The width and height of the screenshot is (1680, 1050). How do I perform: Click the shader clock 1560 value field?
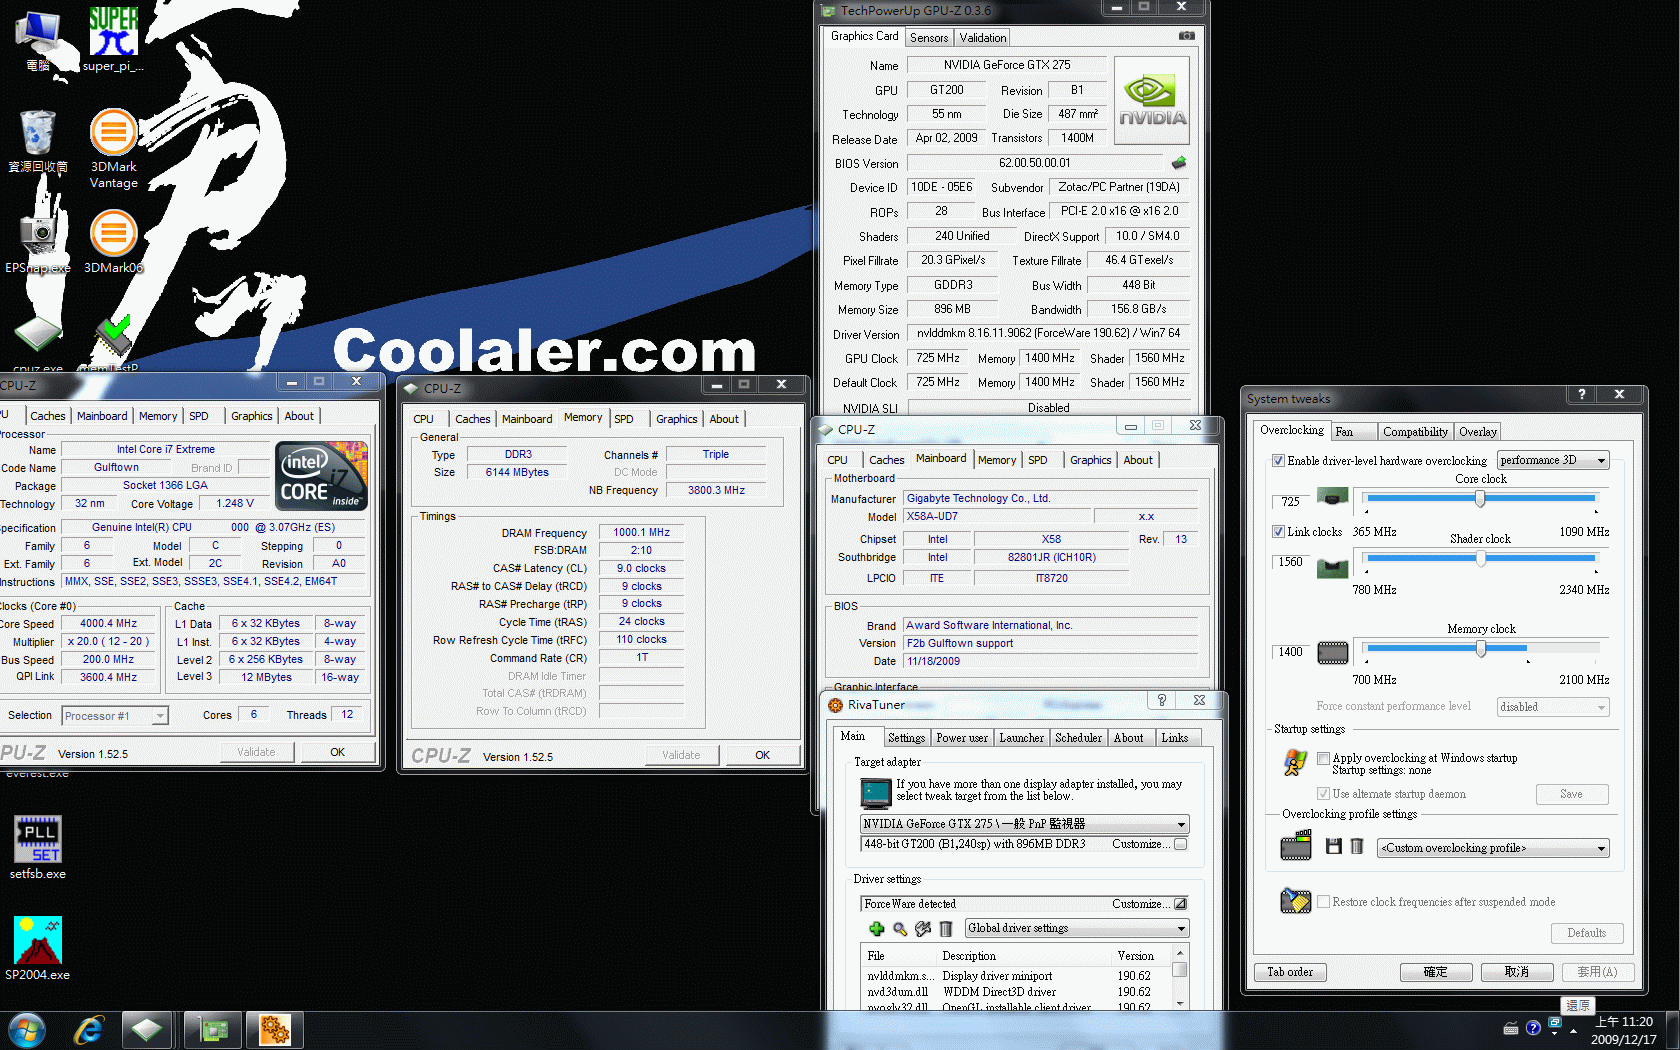[1292, 562]
